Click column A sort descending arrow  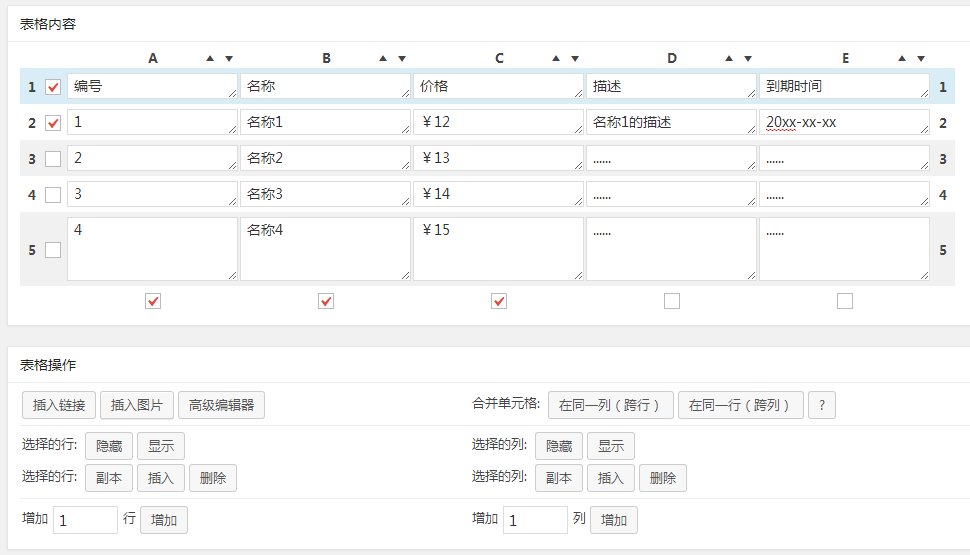[229, 59]
